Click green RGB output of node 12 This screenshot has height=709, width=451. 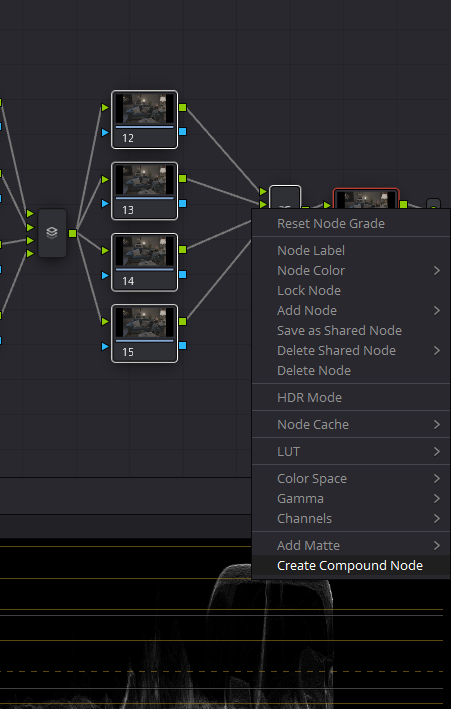[183, 108]
